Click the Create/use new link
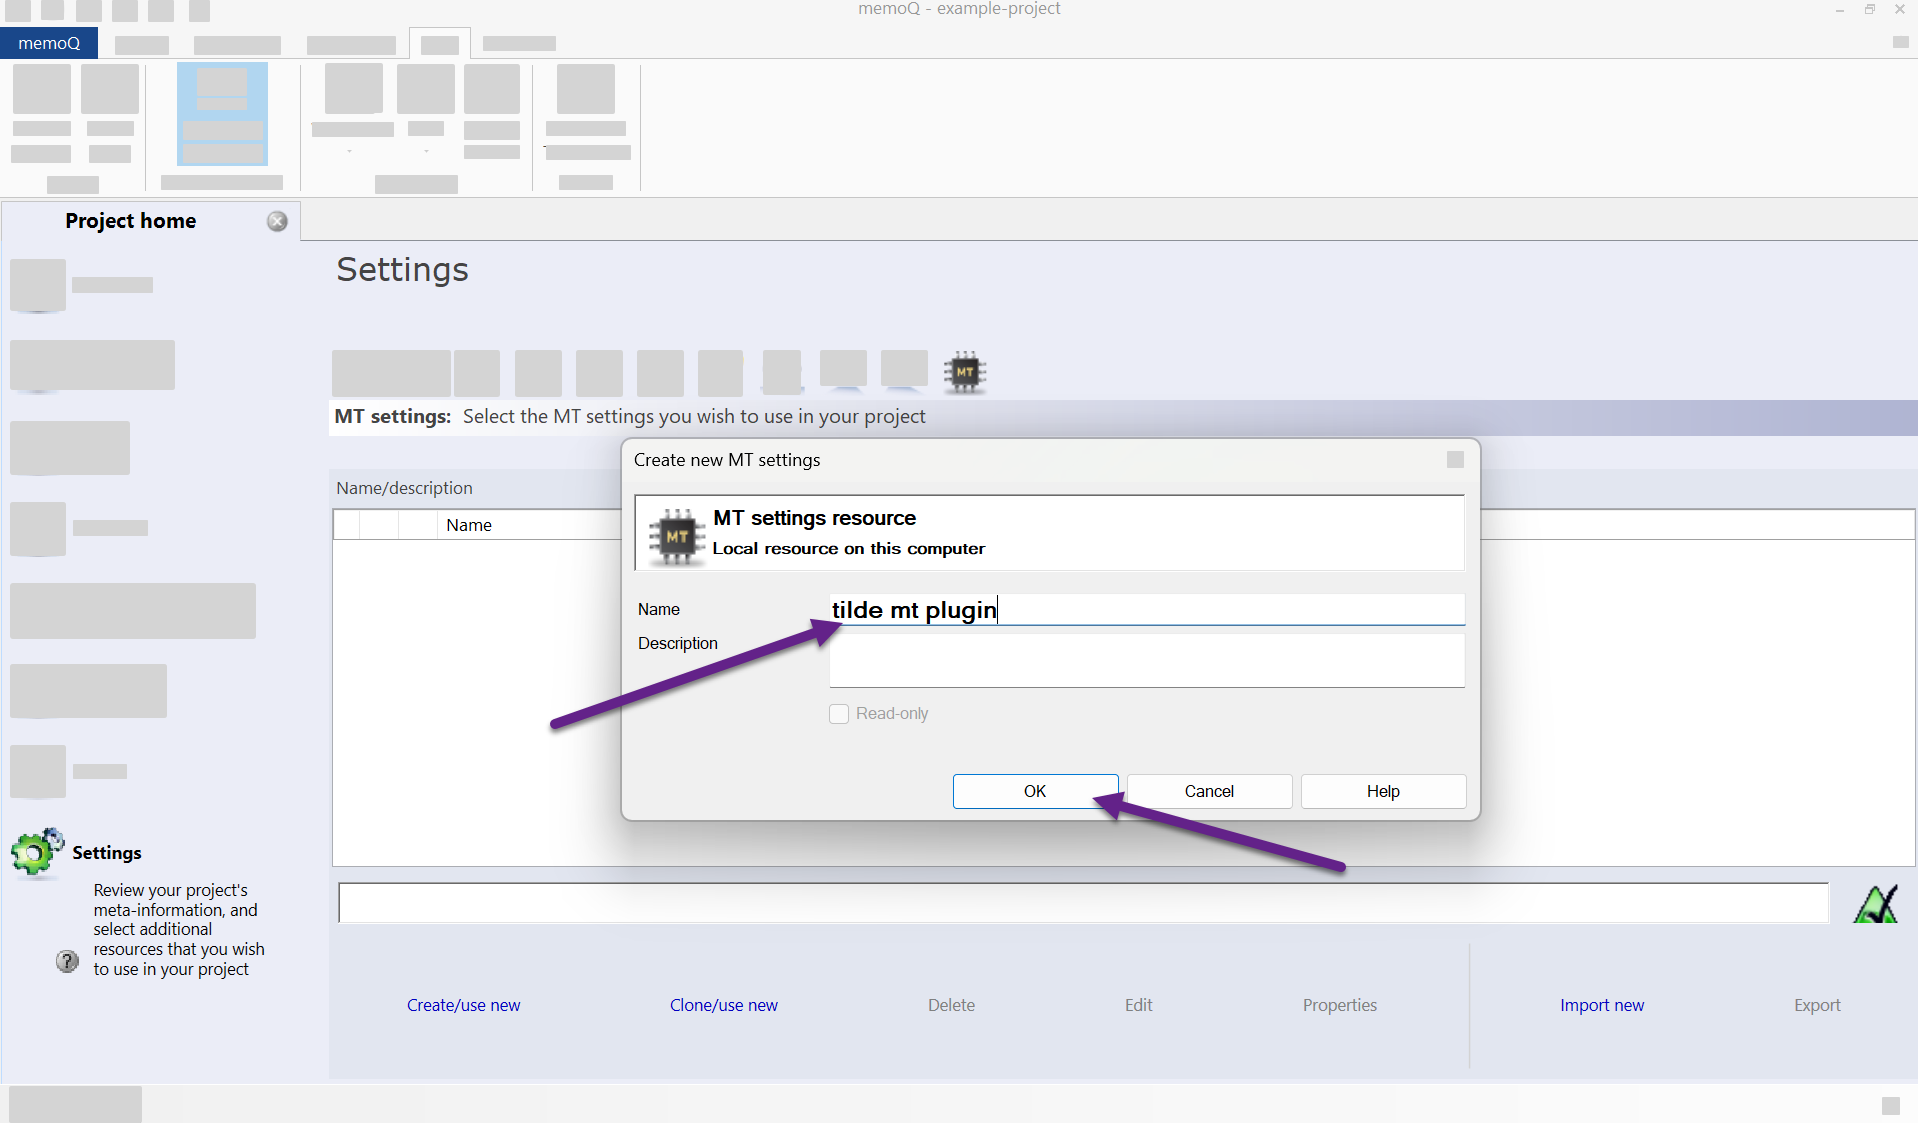The width and height of the screenshot is (1918, 1123). (463, 1005)
